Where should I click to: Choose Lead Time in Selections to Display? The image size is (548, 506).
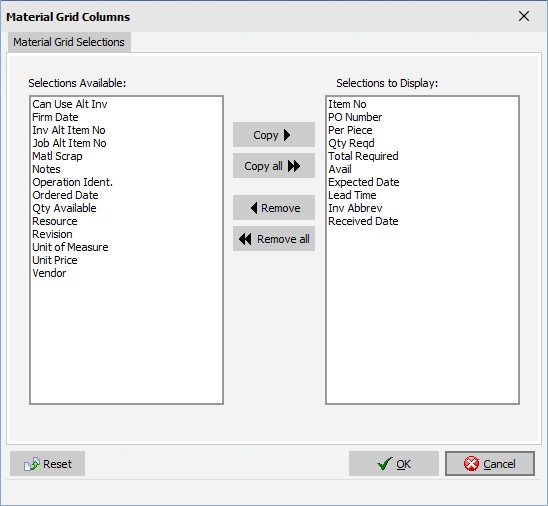[352, 195]
